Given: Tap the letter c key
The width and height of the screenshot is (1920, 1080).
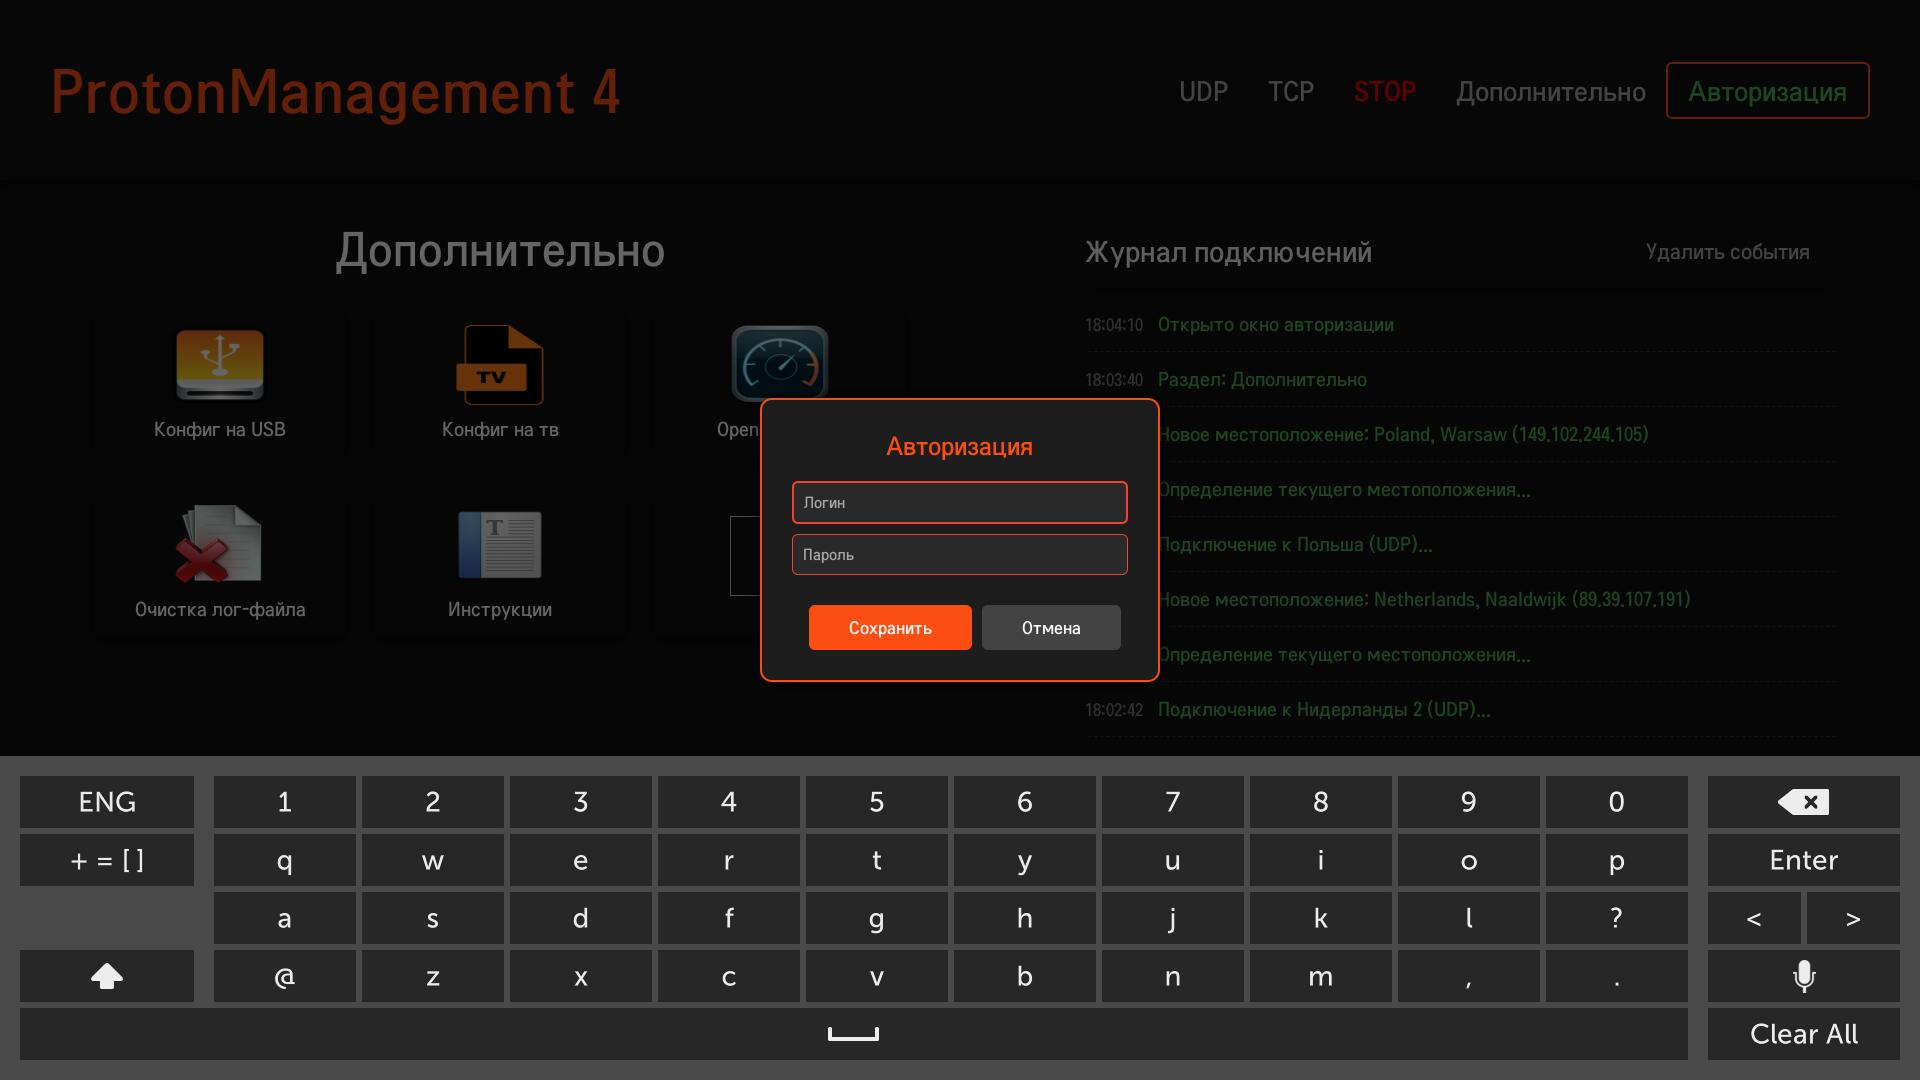Looking at the screenshot, I should click(x=729, y=976).
